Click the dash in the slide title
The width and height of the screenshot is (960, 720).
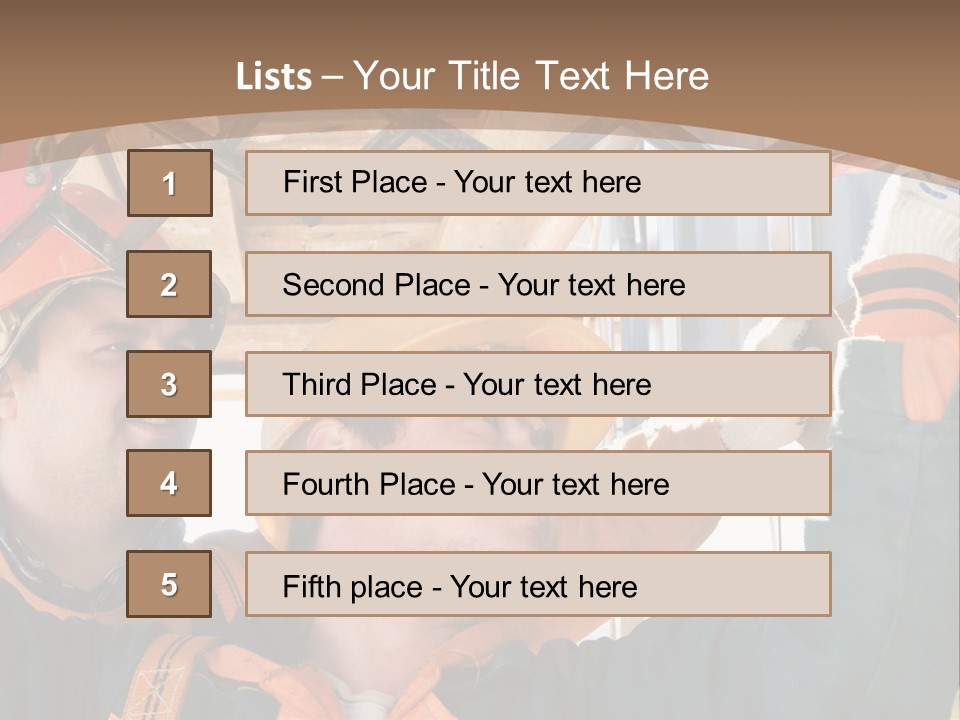point(332,77)
